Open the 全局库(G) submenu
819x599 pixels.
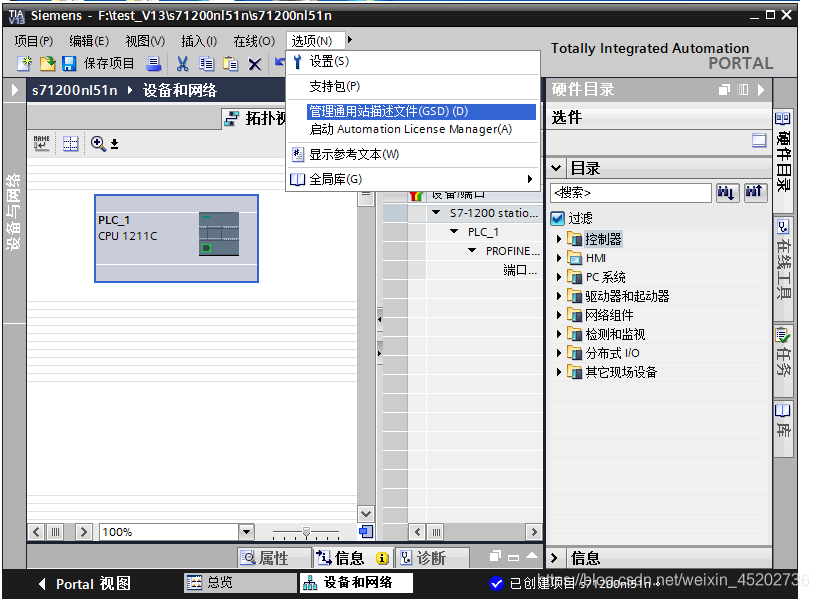[413, 179]
